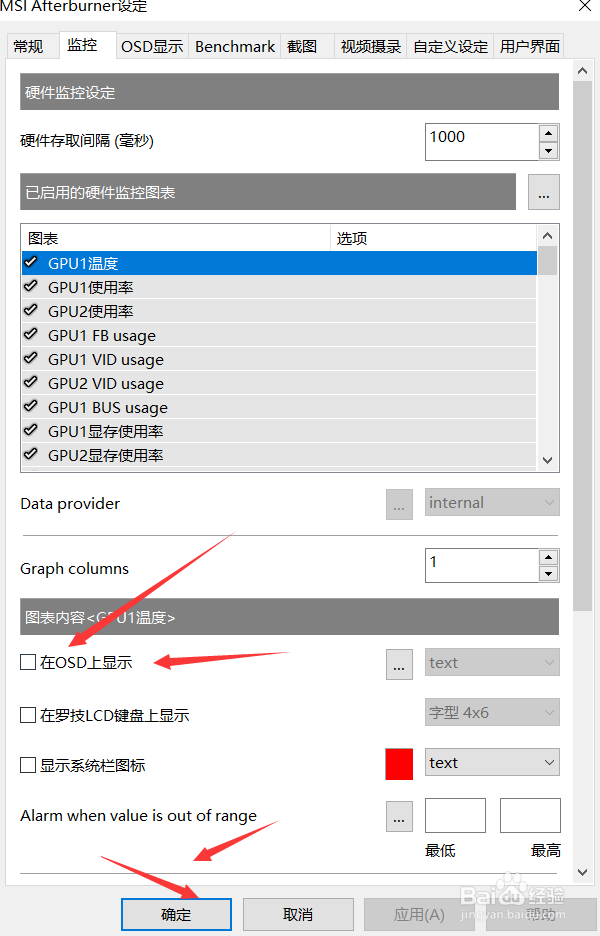Enable 在罗技LCD键盘上显示 checkbox
600x936 pixels.
pos(28,715)
